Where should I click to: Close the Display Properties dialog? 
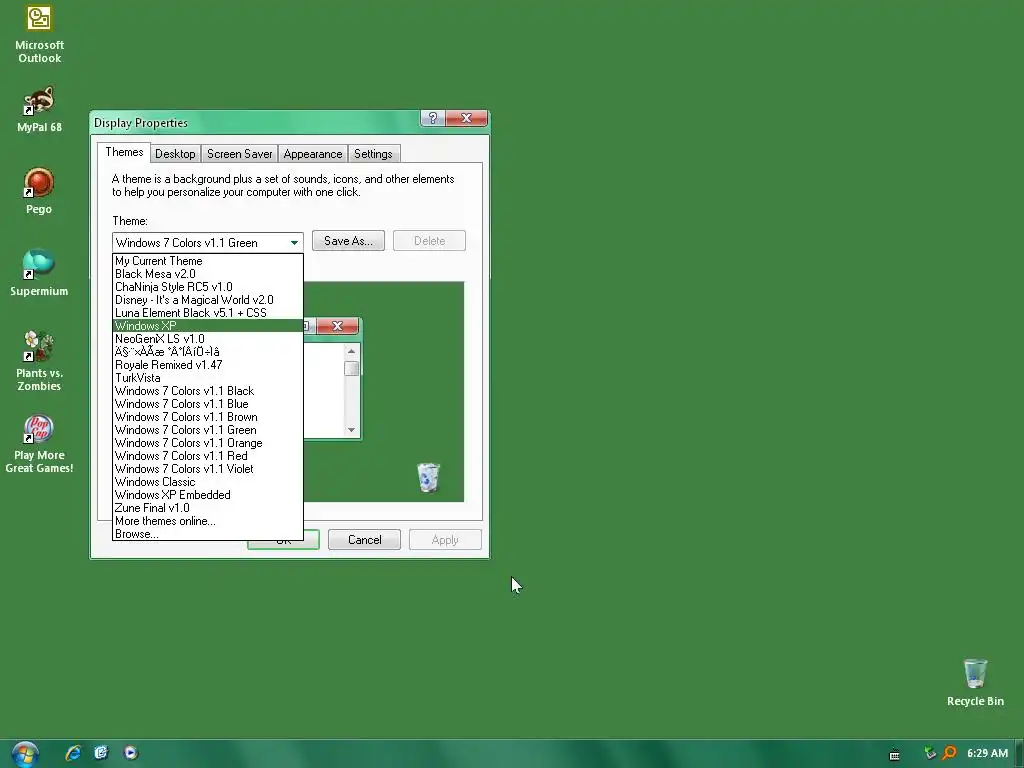[466, 118]
